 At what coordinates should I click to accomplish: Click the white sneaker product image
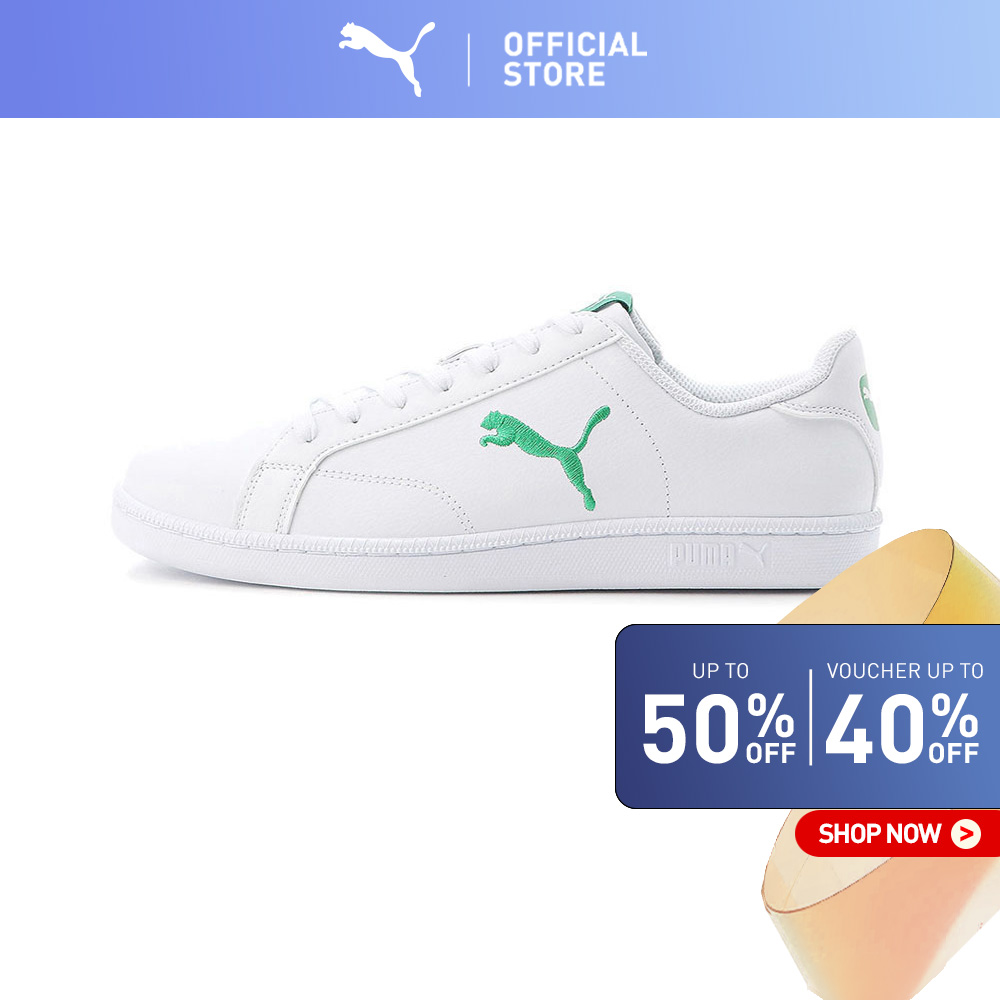click(498, 443)
